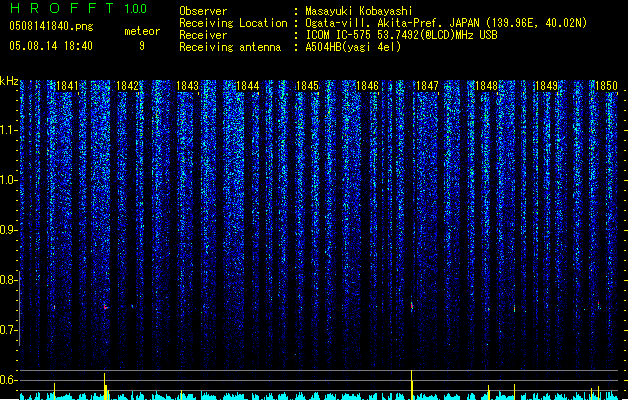Click the A504HB(yagi 4el) antenna text
Image resolution: width=629 pixels, height=400 pixels.
[x=353, y=47]
